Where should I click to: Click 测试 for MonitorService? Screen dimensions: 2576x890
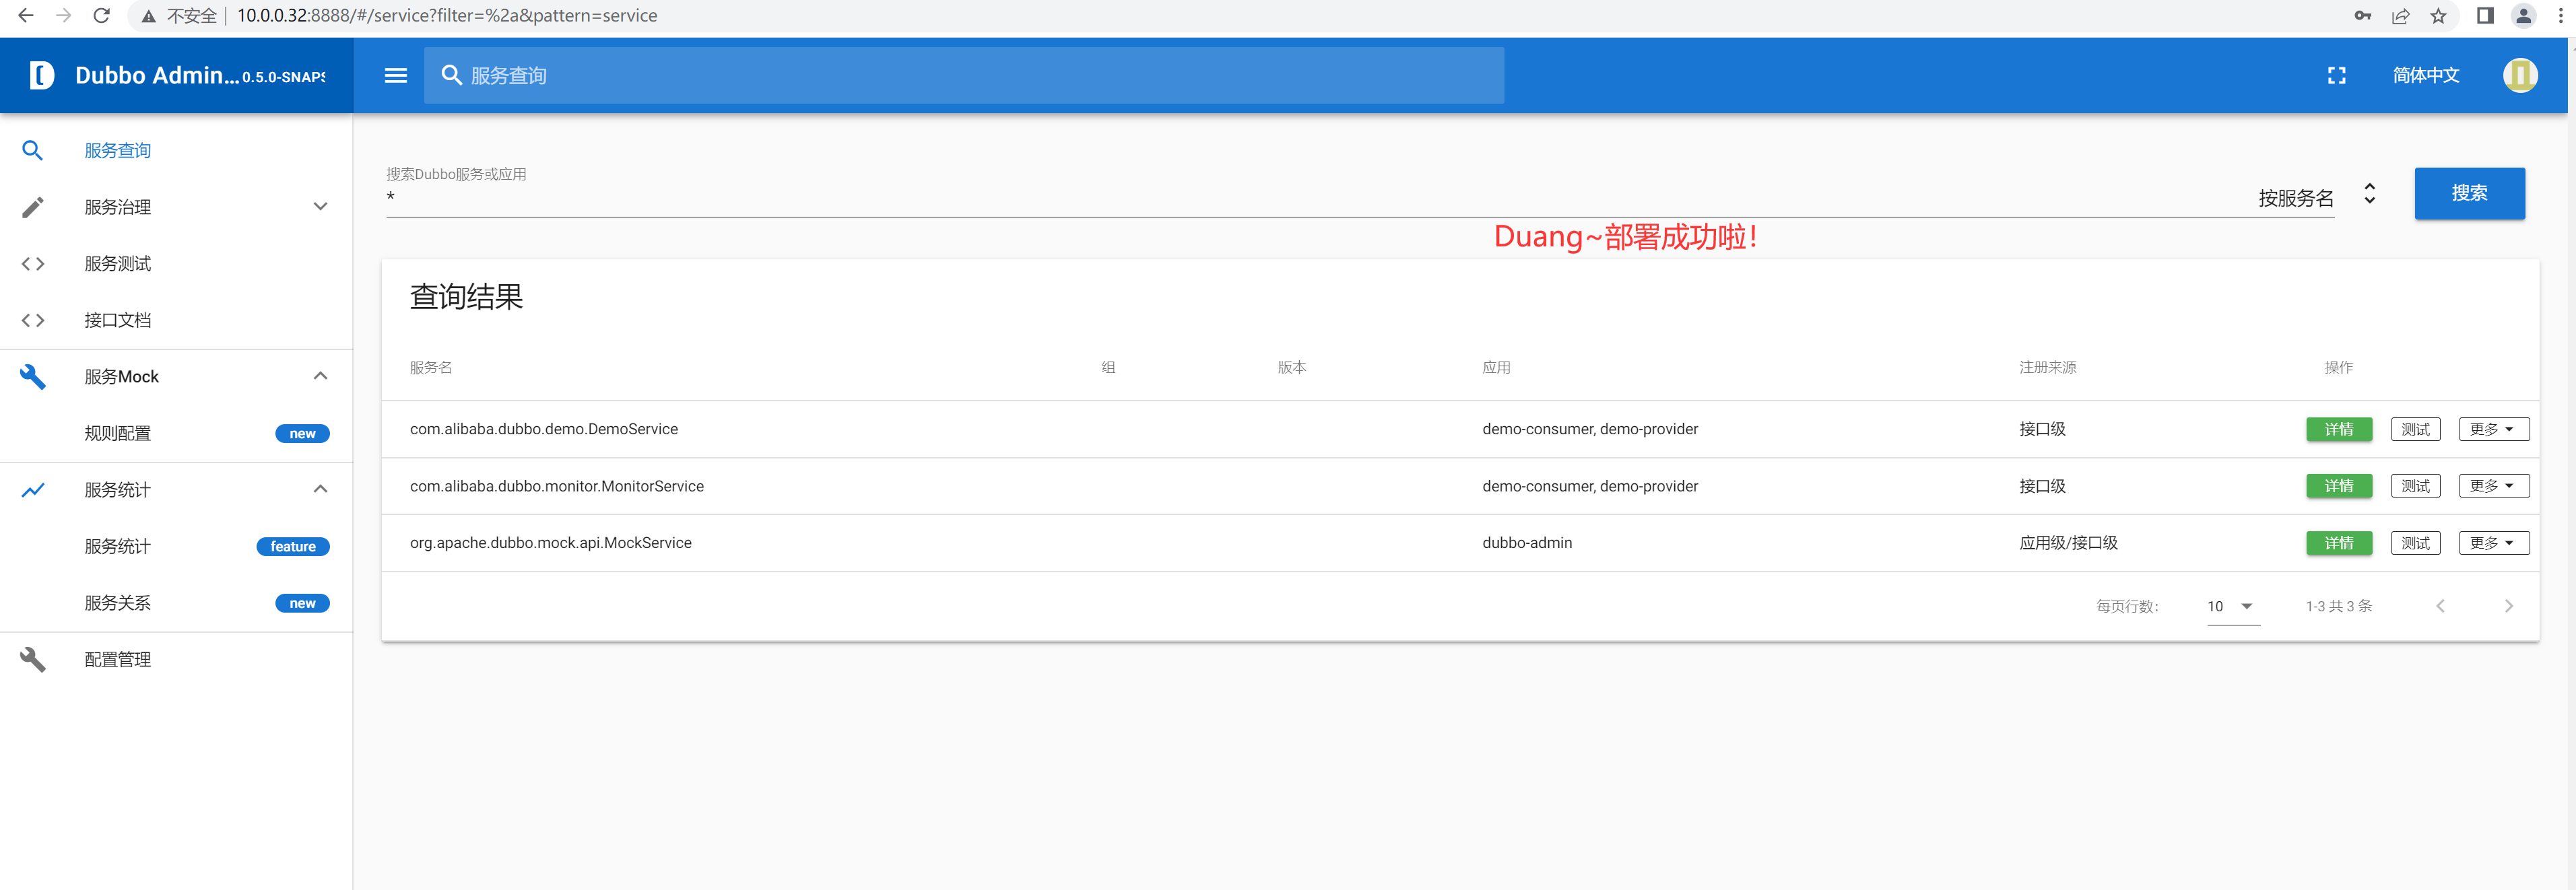click(2415, 486)
